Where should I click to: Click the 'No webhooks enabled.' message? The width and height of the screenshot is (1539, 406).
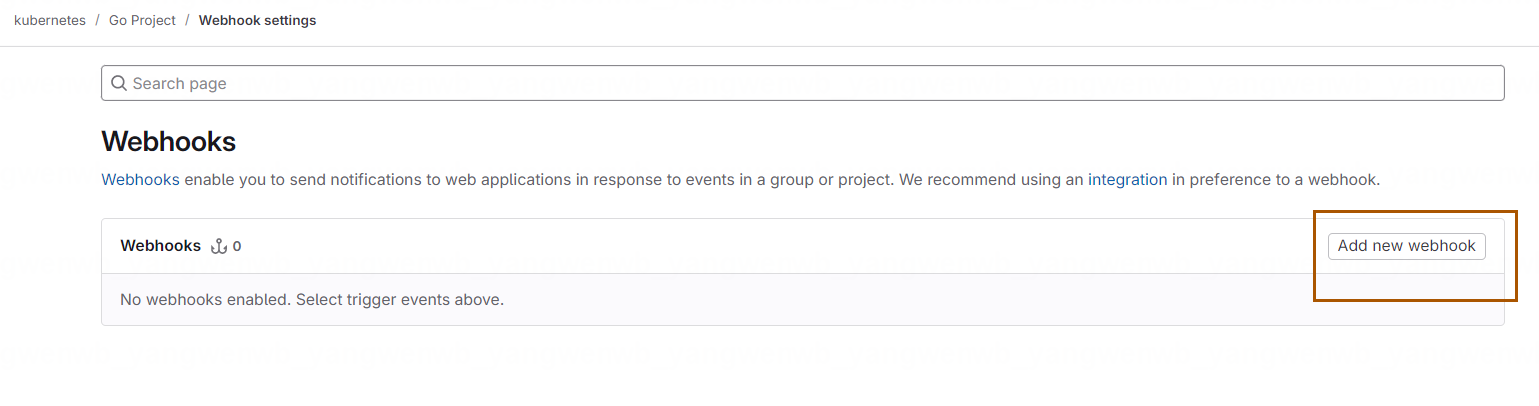click(x=206, y=300)
